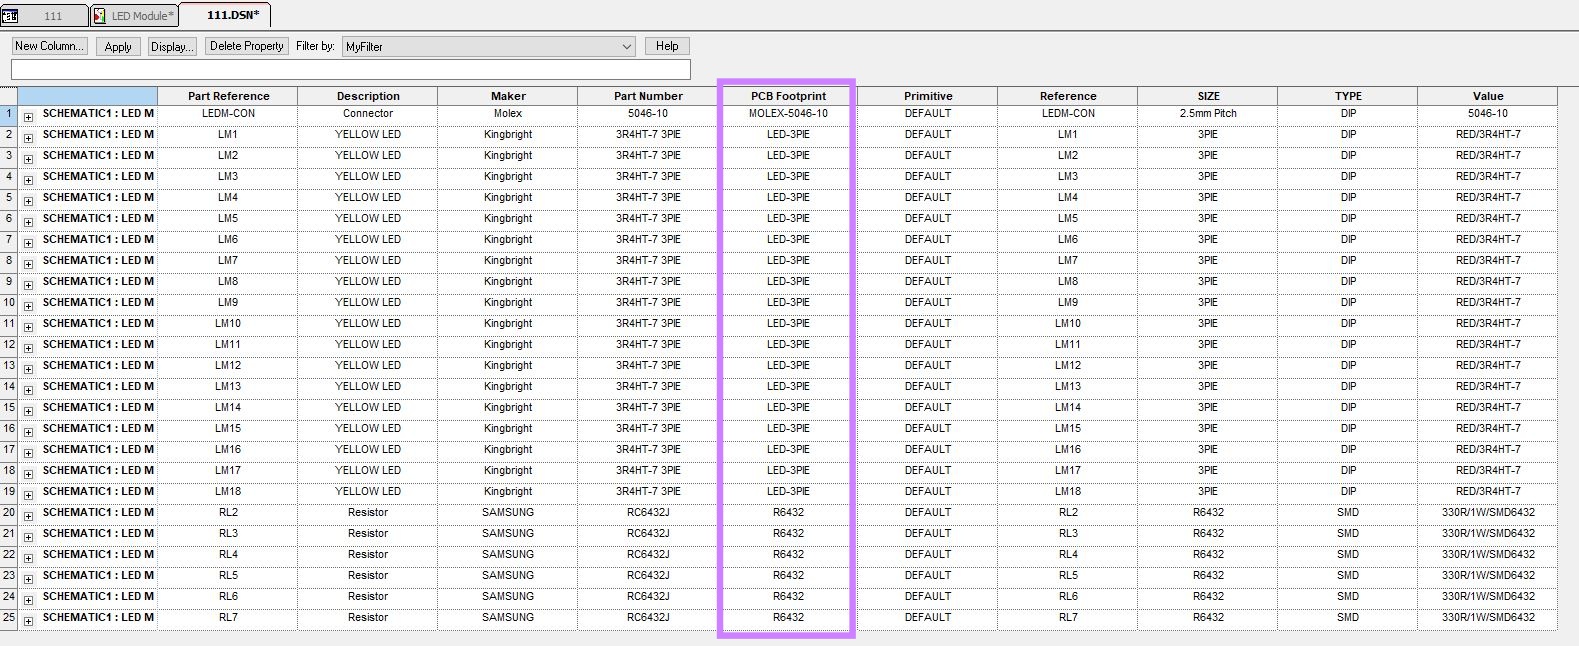Screen dimensions: 1579x646
Task: Click the LM11 Reference column cell
Action: click(1068, 345)
